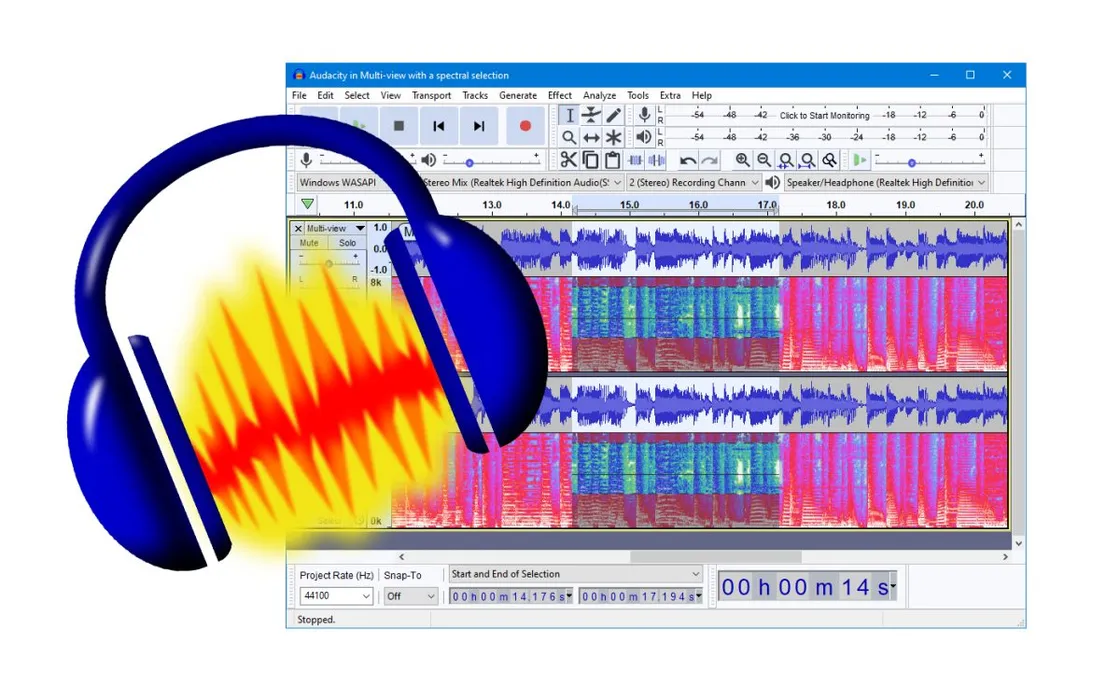Open the Help menu

click(x=701, y=95)
